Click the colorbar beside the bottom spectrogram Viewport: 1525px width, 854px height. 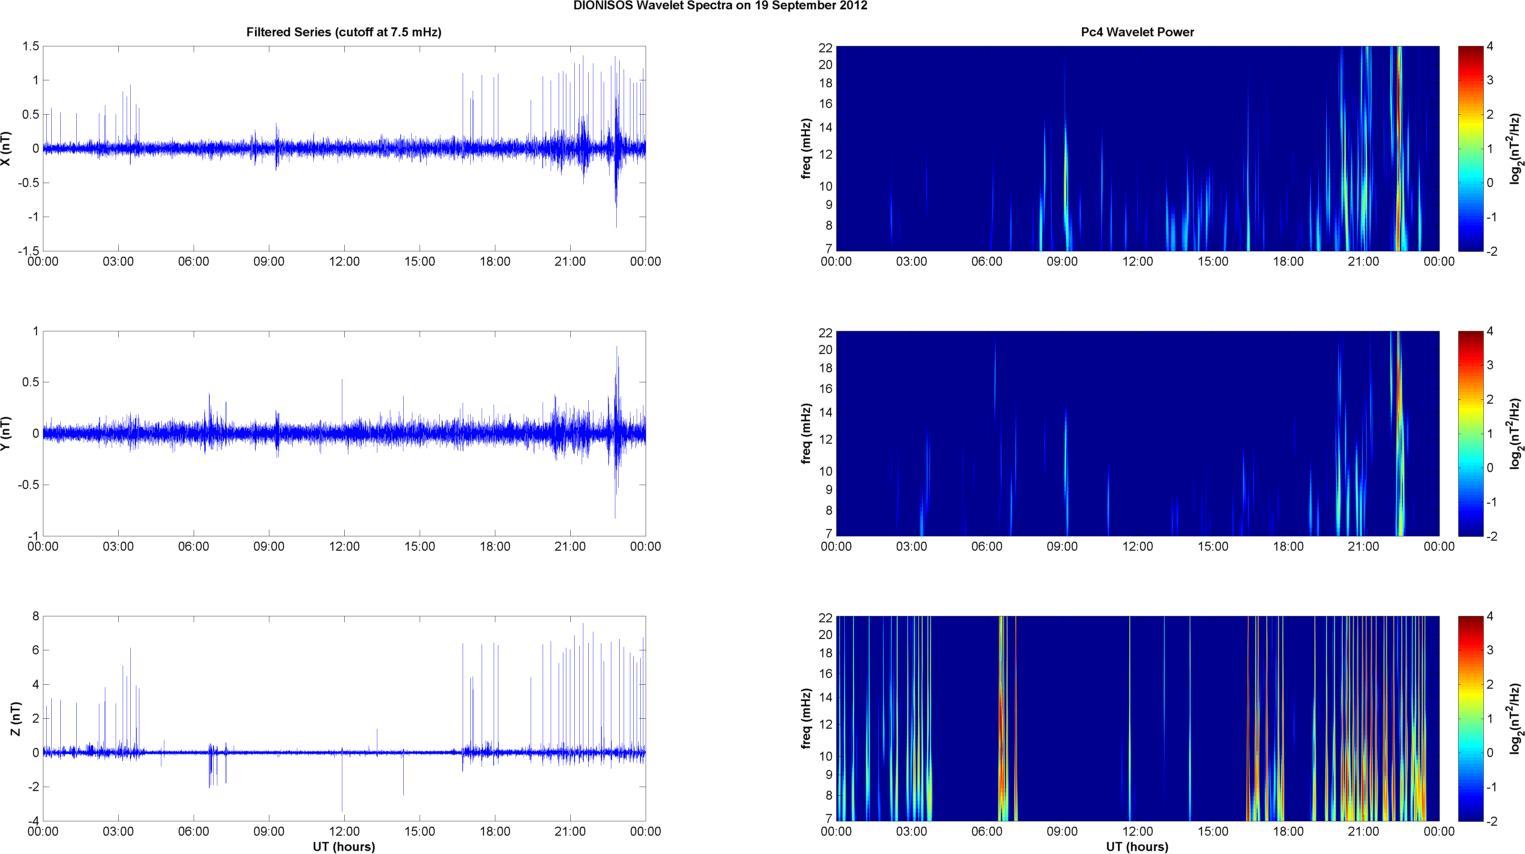(1470, 718)
